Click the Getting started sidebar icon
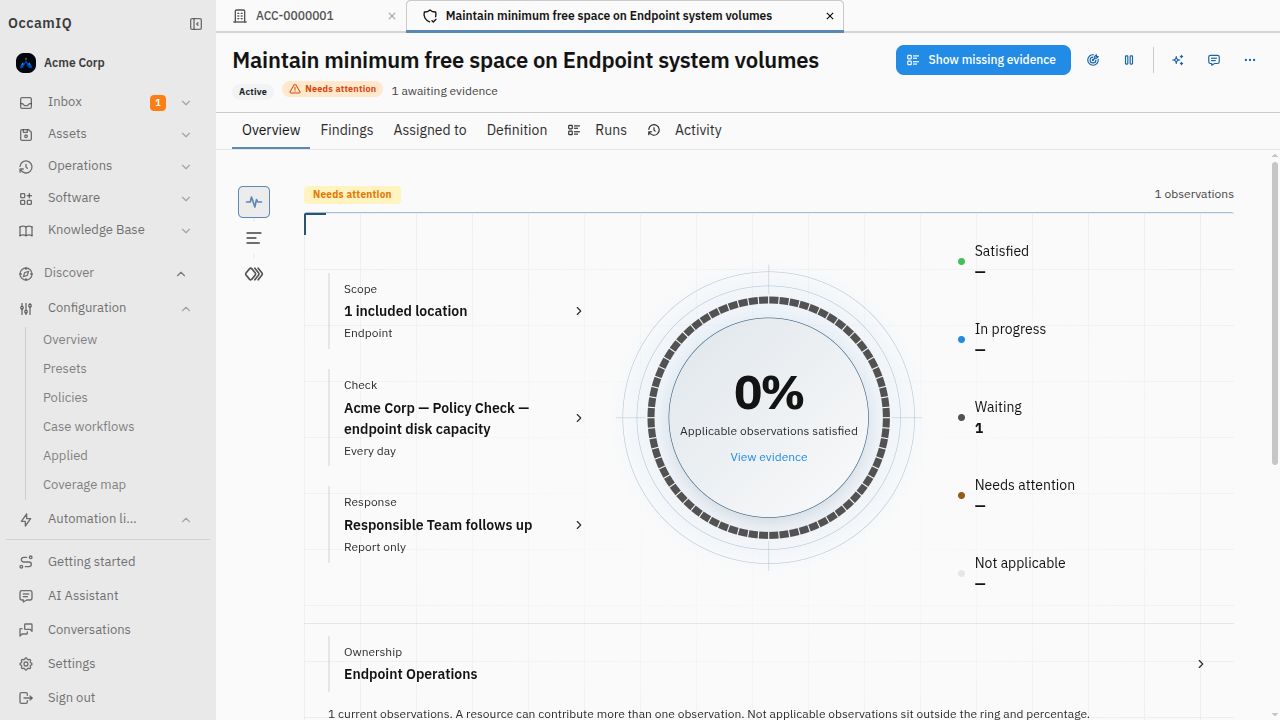Viewport: 1280px width, 720px height. pos(26,562)
